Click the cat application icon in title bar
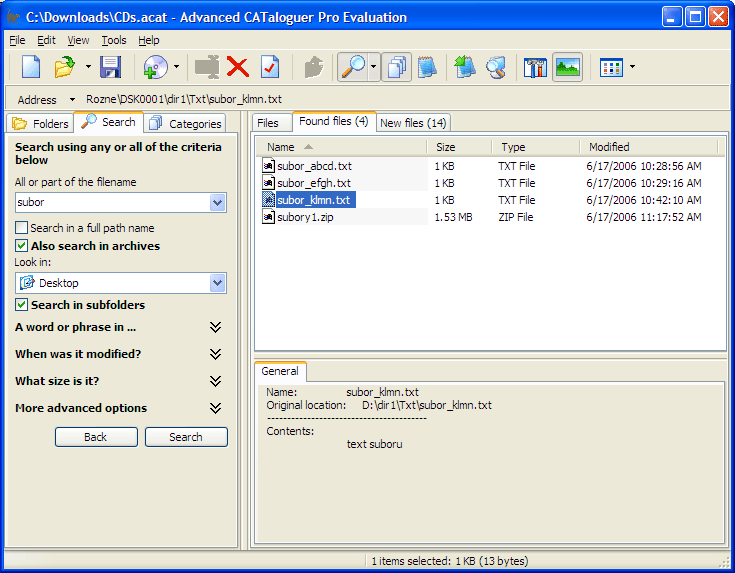735x573 pixels. [13, 17]
